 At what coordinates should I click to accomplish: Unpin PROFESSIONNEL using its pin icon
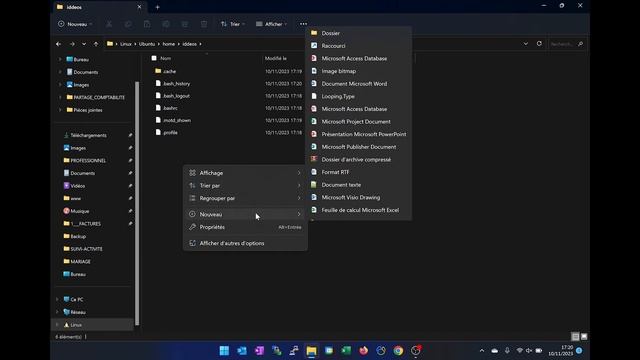130,160
